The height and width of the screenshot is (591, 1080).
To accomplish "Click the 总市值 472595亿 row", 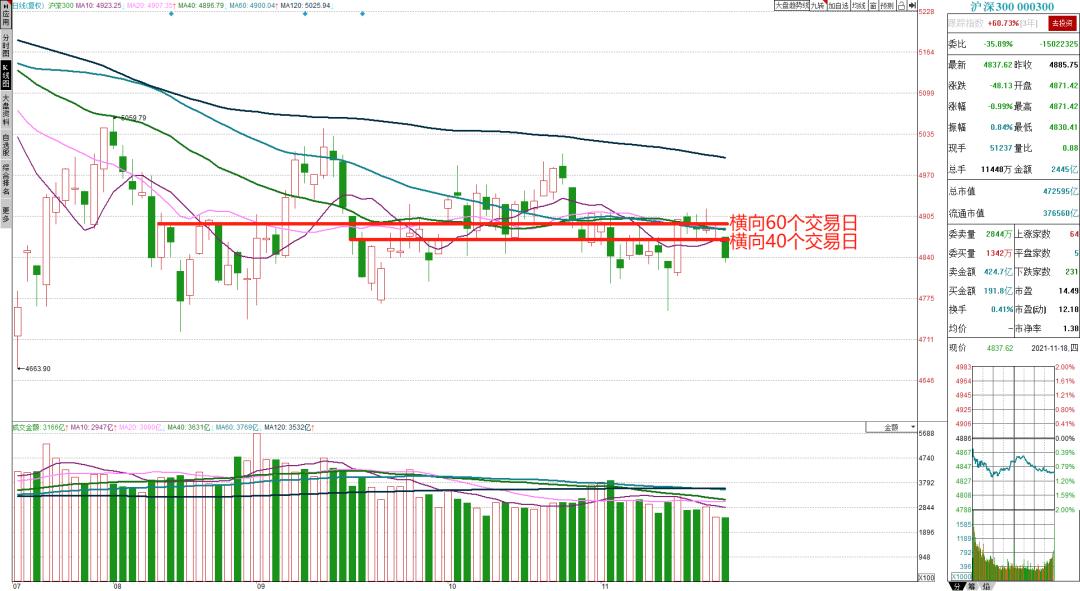I will (x=1013, y=191).
